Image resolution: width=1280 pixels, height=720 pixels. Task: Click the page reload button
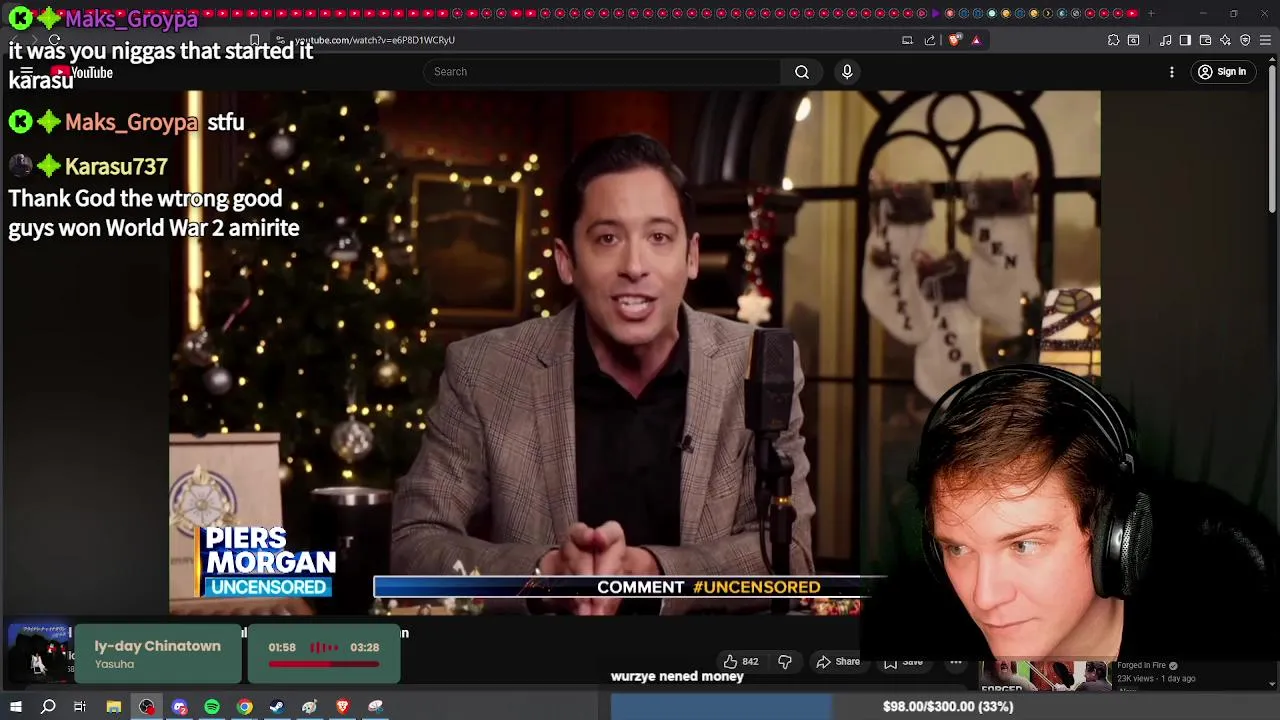pyautogui.click(x=55, y=40)
